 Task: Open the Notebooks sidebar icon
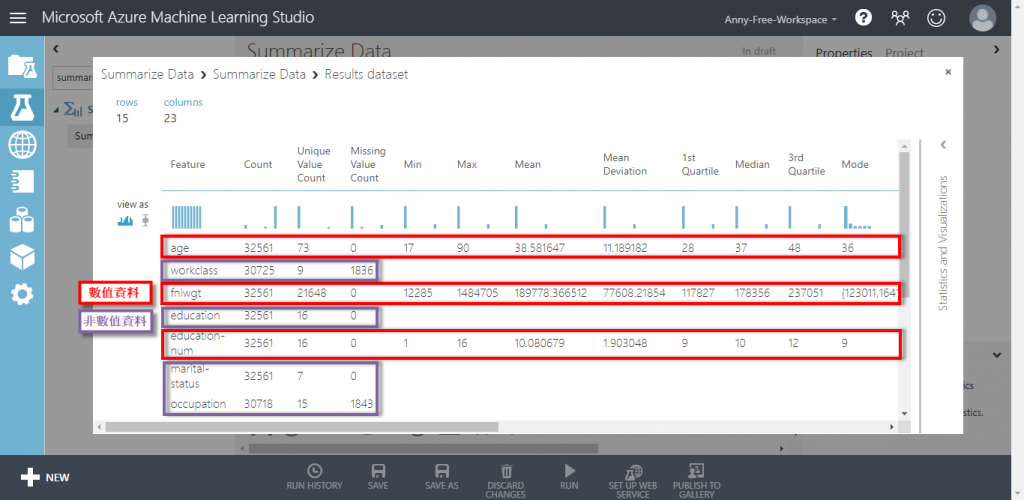[22, 182]
